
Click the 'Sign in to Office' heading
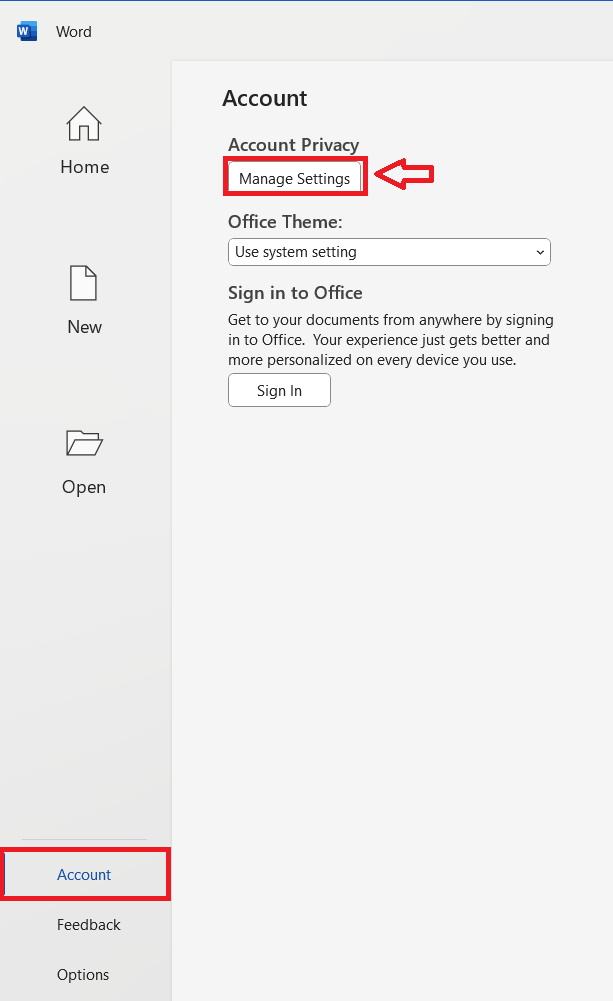coord(295,293)
